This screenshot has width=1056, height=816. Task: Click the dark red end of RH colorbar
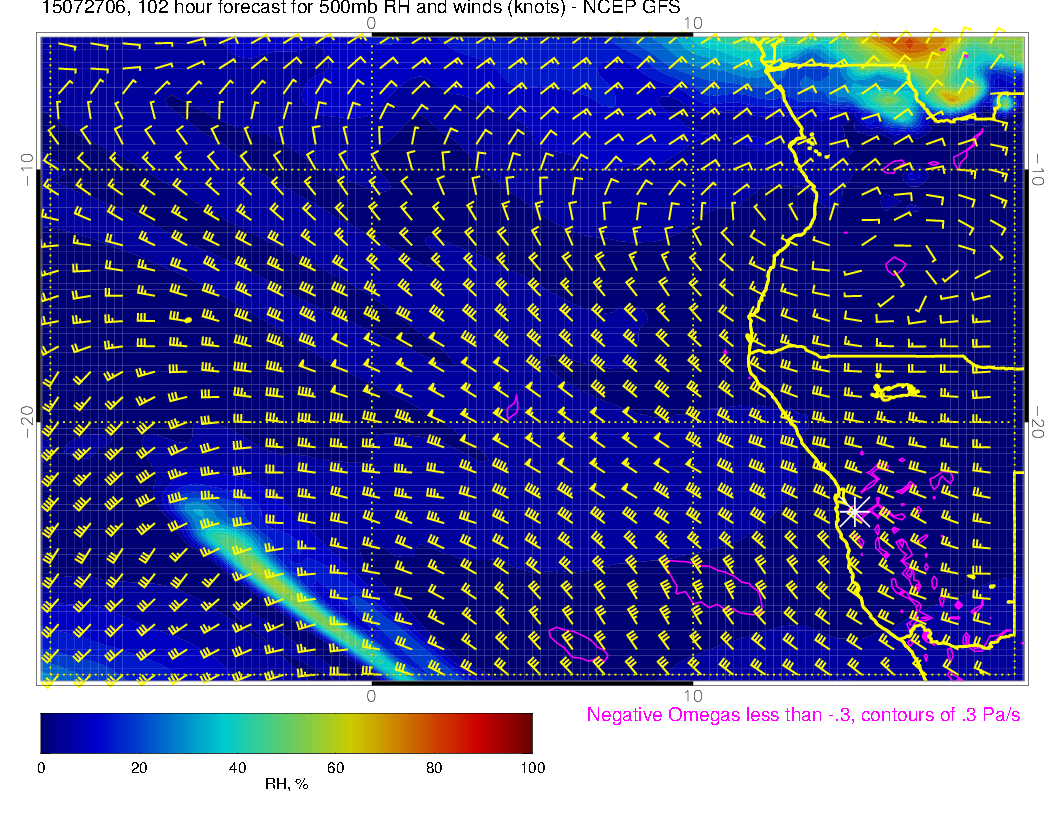(520, 732)
